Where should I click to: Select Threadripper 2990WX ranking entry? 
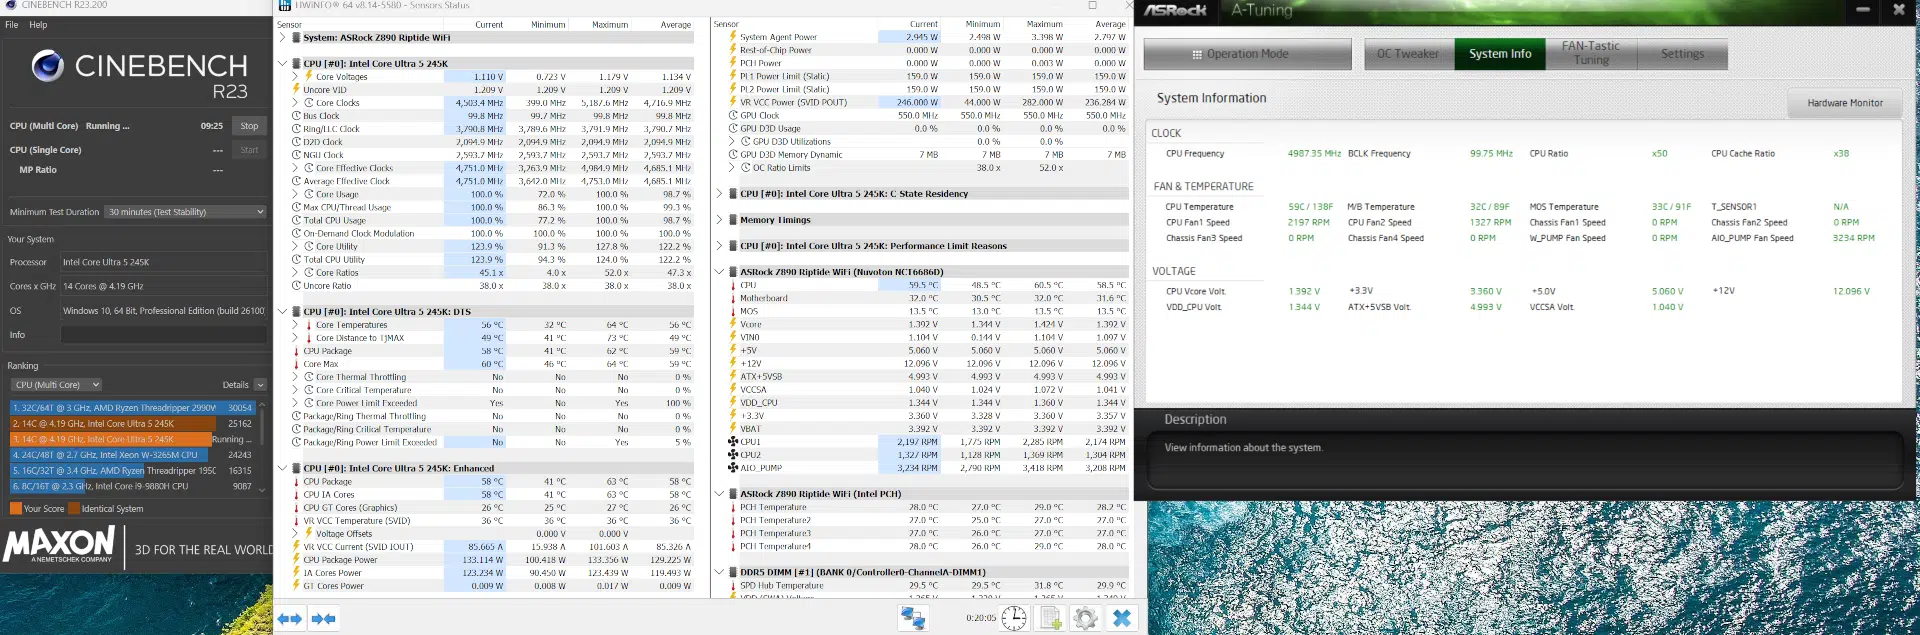pyautogui.click(x=133, y=408)
